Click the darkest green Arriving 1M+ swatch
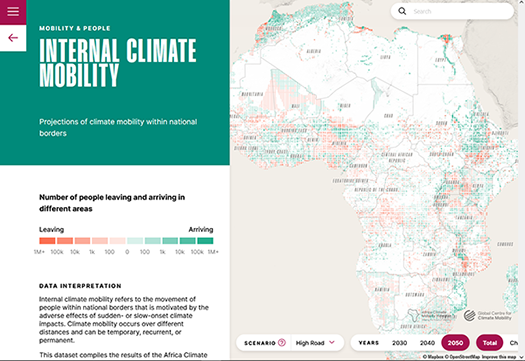This screenshot has height=361, width=525. tap(205, 240)
